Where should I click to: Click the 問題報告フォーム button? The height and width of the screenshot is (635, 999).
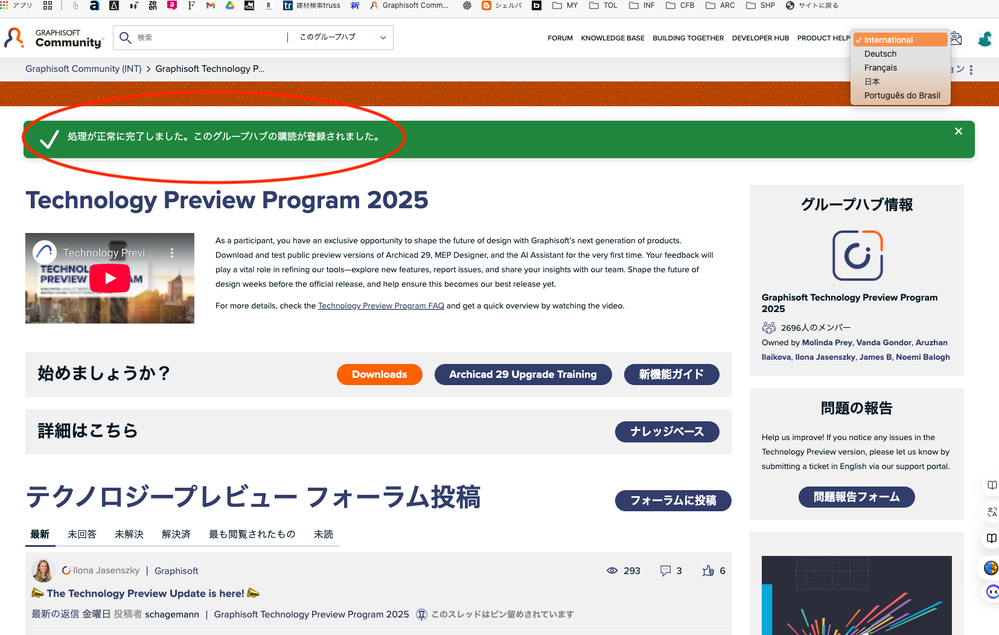coord(856,497)
